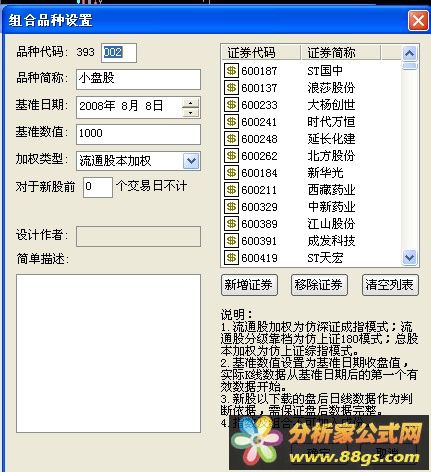The image size is (431, 472).
Task: Click the 证券代码 column header
Action: (x=261, y=53)
